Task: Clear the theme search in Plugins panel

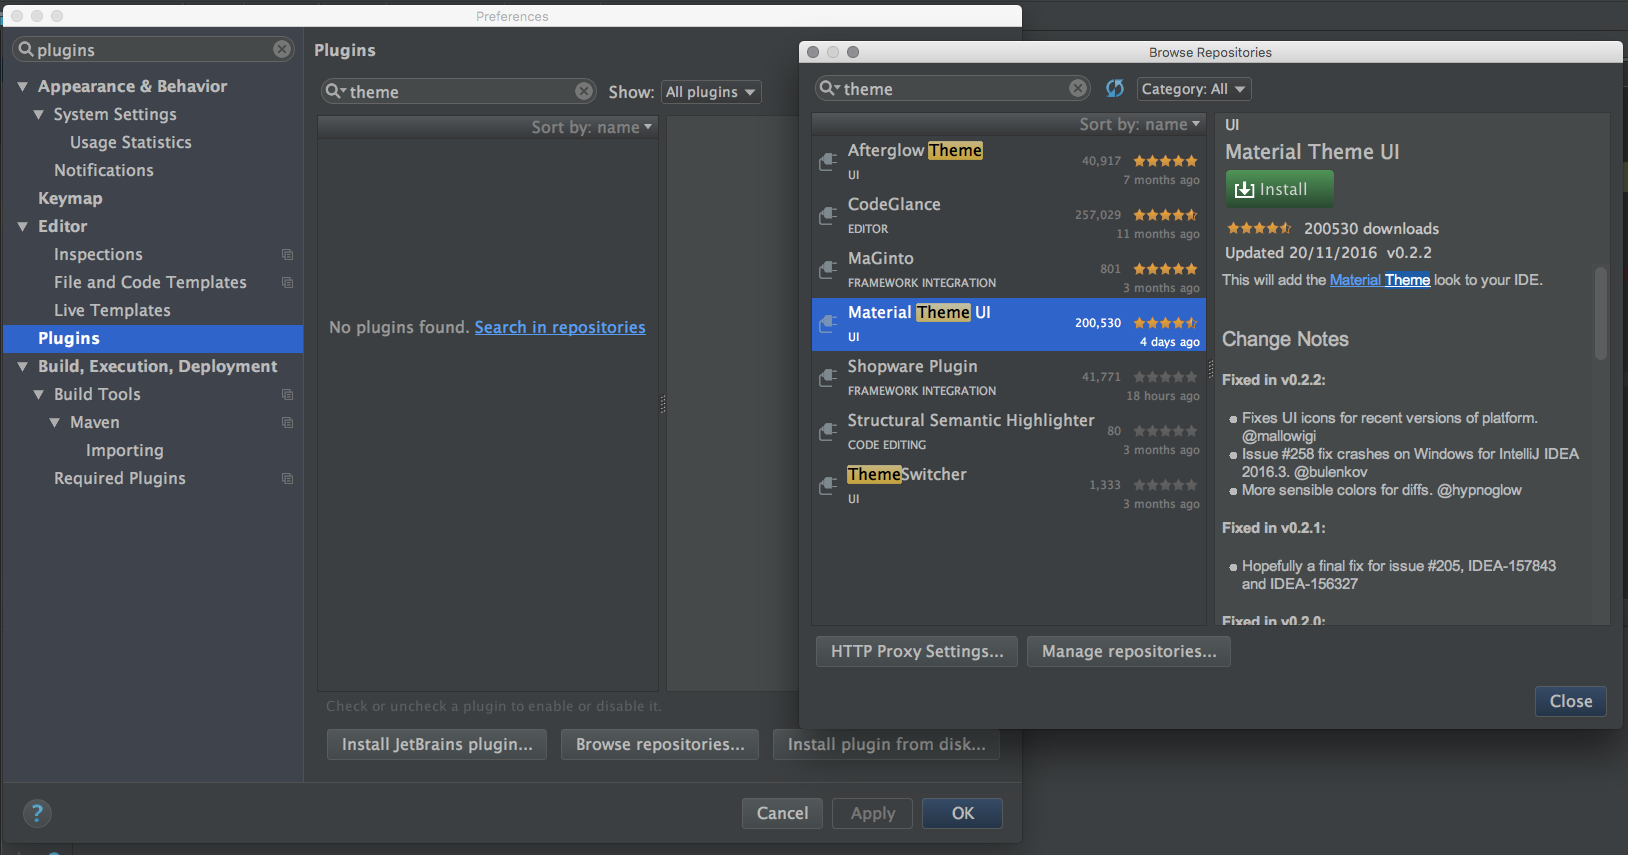Action: (584, 91)
